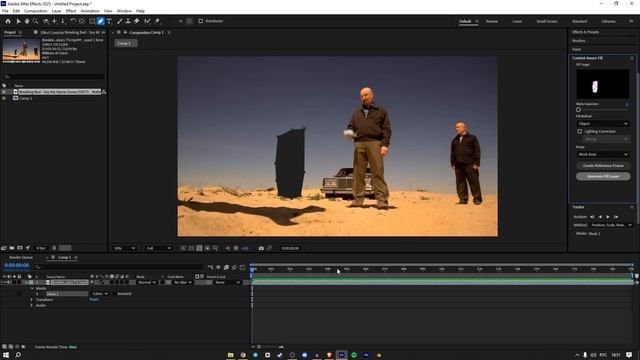Click the motion blur enable icon in timeline
This screenshot has height=360, width=640.
tap(234, 267)
